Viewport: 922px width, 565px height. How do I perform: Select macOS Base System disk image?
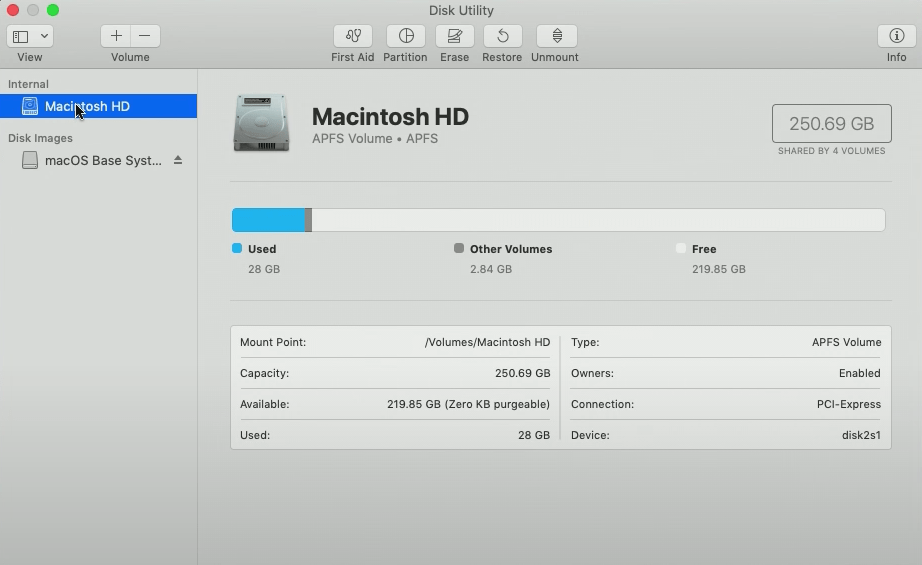tap(102, 160)
